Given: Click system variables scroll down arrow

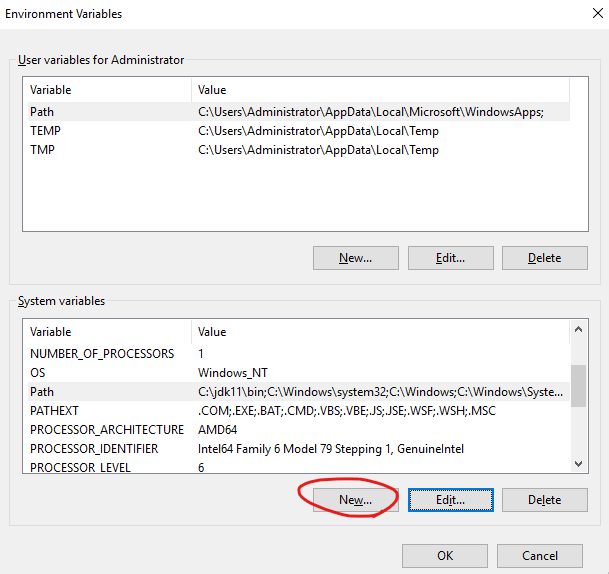Looking at the screenshot, I should point(578,464).
